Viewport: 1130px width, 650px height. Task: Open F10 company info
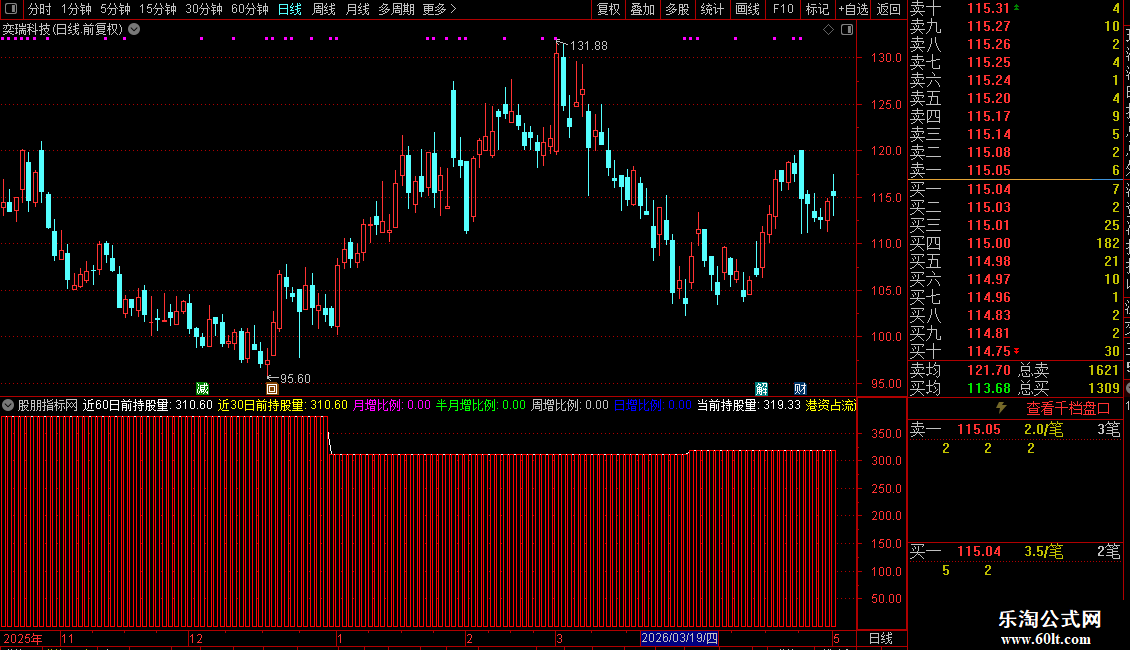click(x=783, y=9)
